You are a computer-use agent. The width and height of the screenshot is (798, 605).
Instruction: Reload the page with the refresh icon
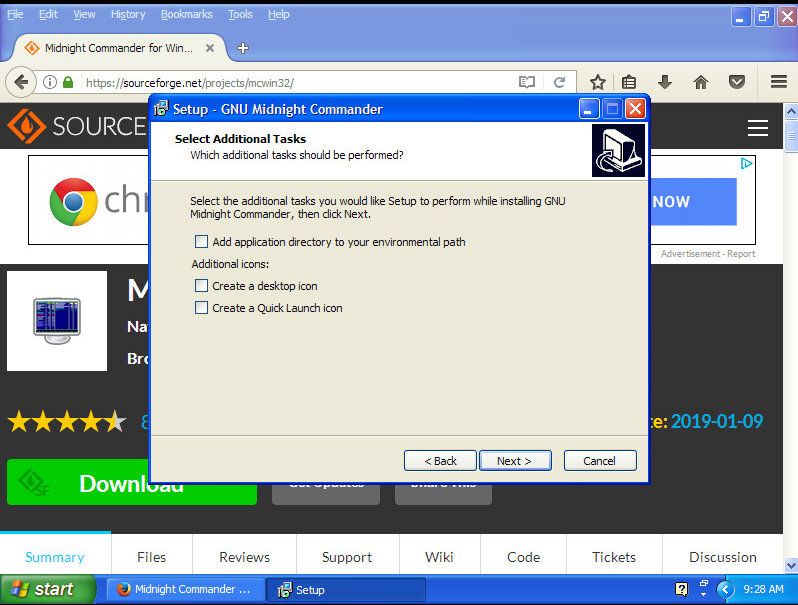click(559, 82)
